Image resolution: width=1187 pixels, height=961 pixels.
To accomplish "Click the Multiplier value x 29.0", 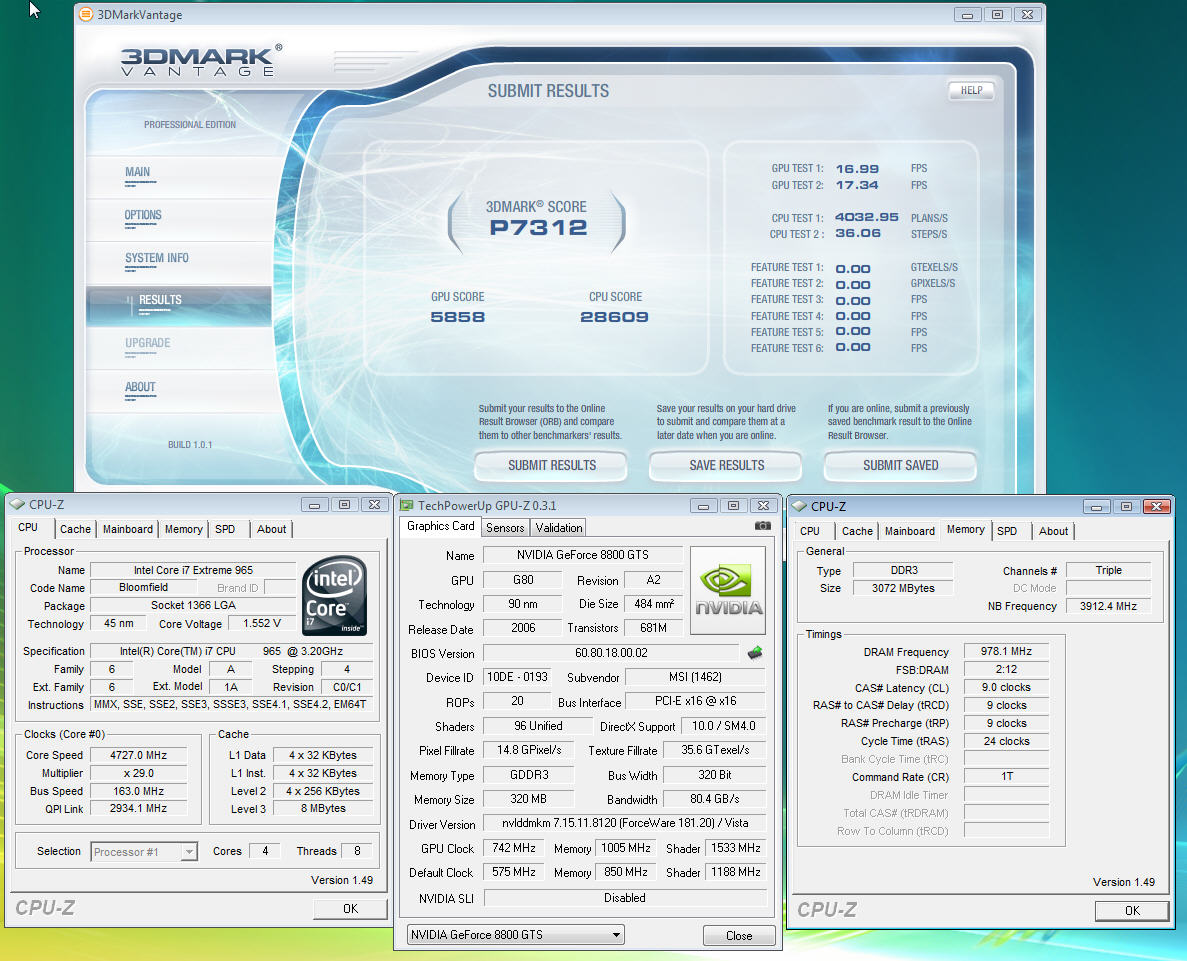I will (139, 773).
